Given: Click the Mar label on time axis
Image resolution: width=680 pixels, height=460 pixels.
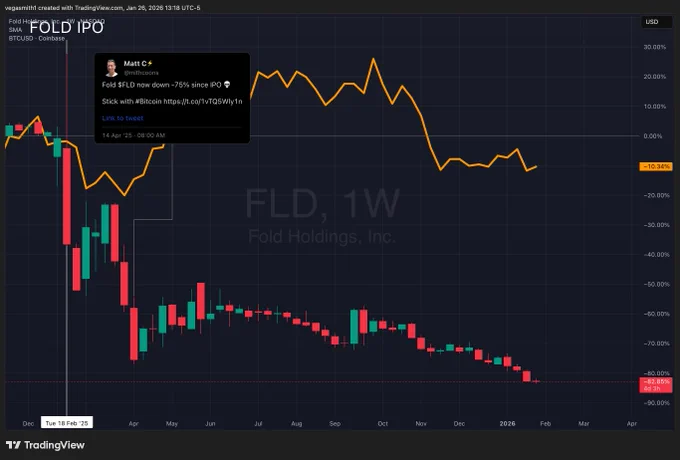Looking at the screenshot, I should point(584,423).
